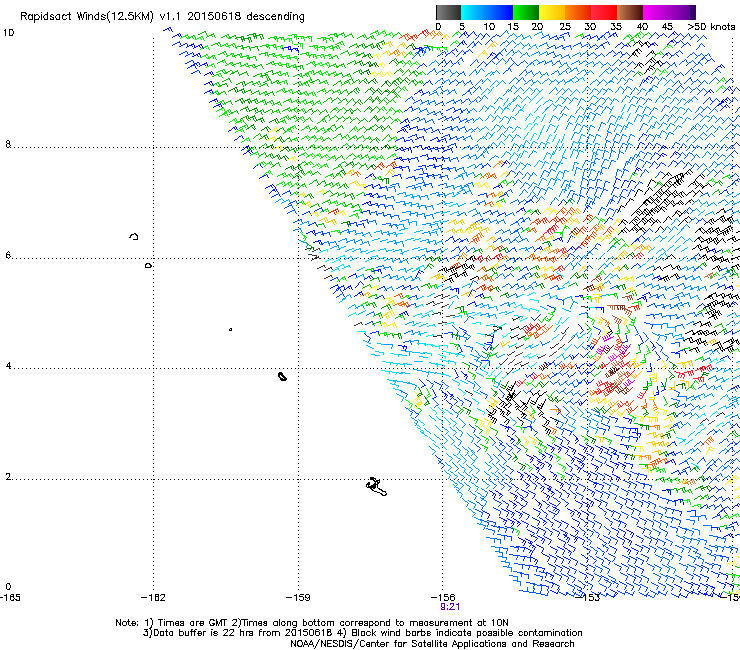Viewport: 740px width, 650px height.
Task: Click the '15' label under the color scale
Action: pos(513,27)
